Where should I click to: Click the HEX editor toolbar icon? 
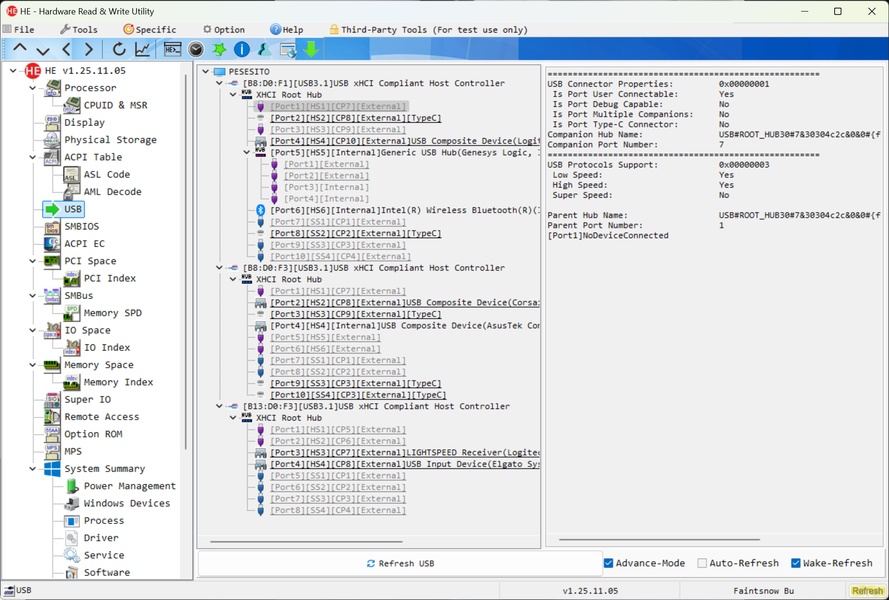point(172,49)
